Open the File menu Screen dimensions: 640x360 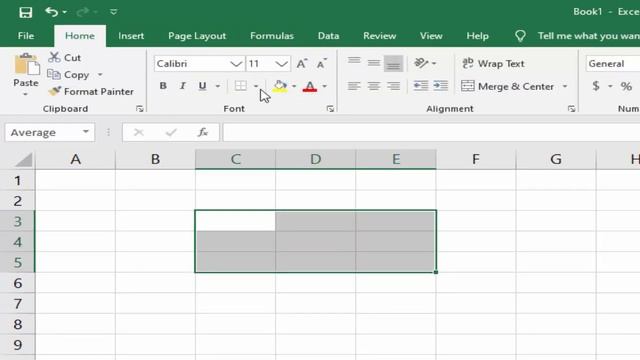tap(26, 36)
